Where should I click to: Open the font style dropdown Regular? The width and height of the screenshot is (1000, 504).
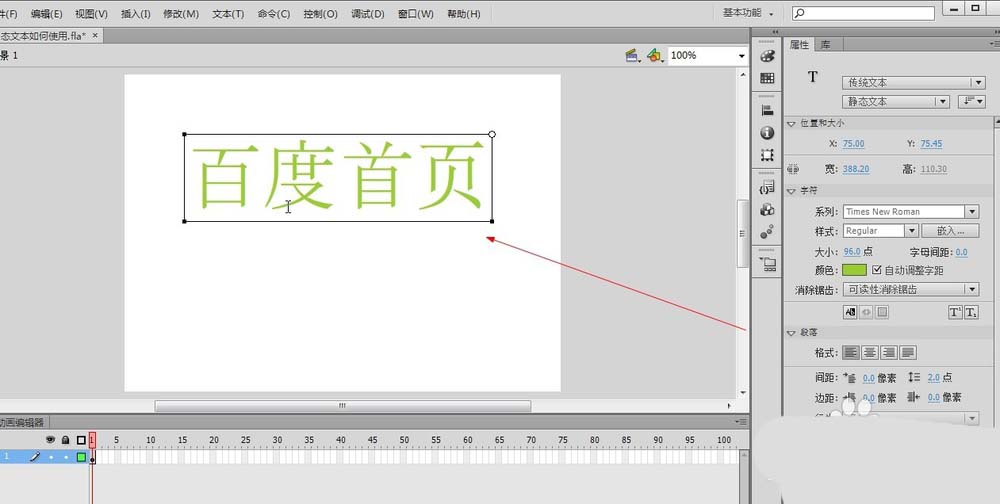click(x=880, y=231)
